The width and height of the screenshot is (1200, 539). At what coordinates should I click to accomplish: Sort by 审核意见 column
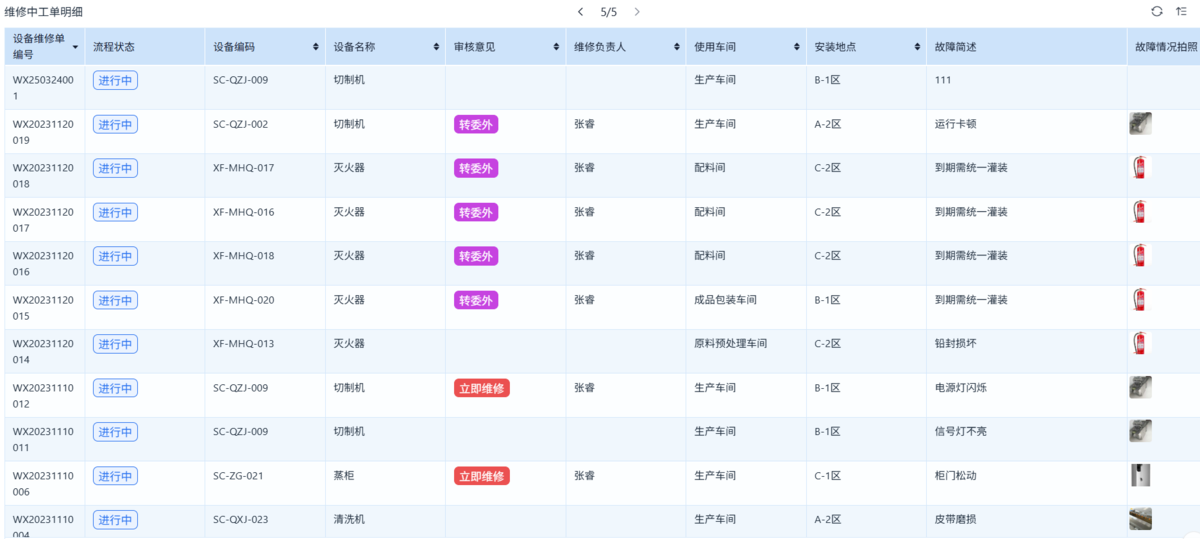(x=556, y=47)
